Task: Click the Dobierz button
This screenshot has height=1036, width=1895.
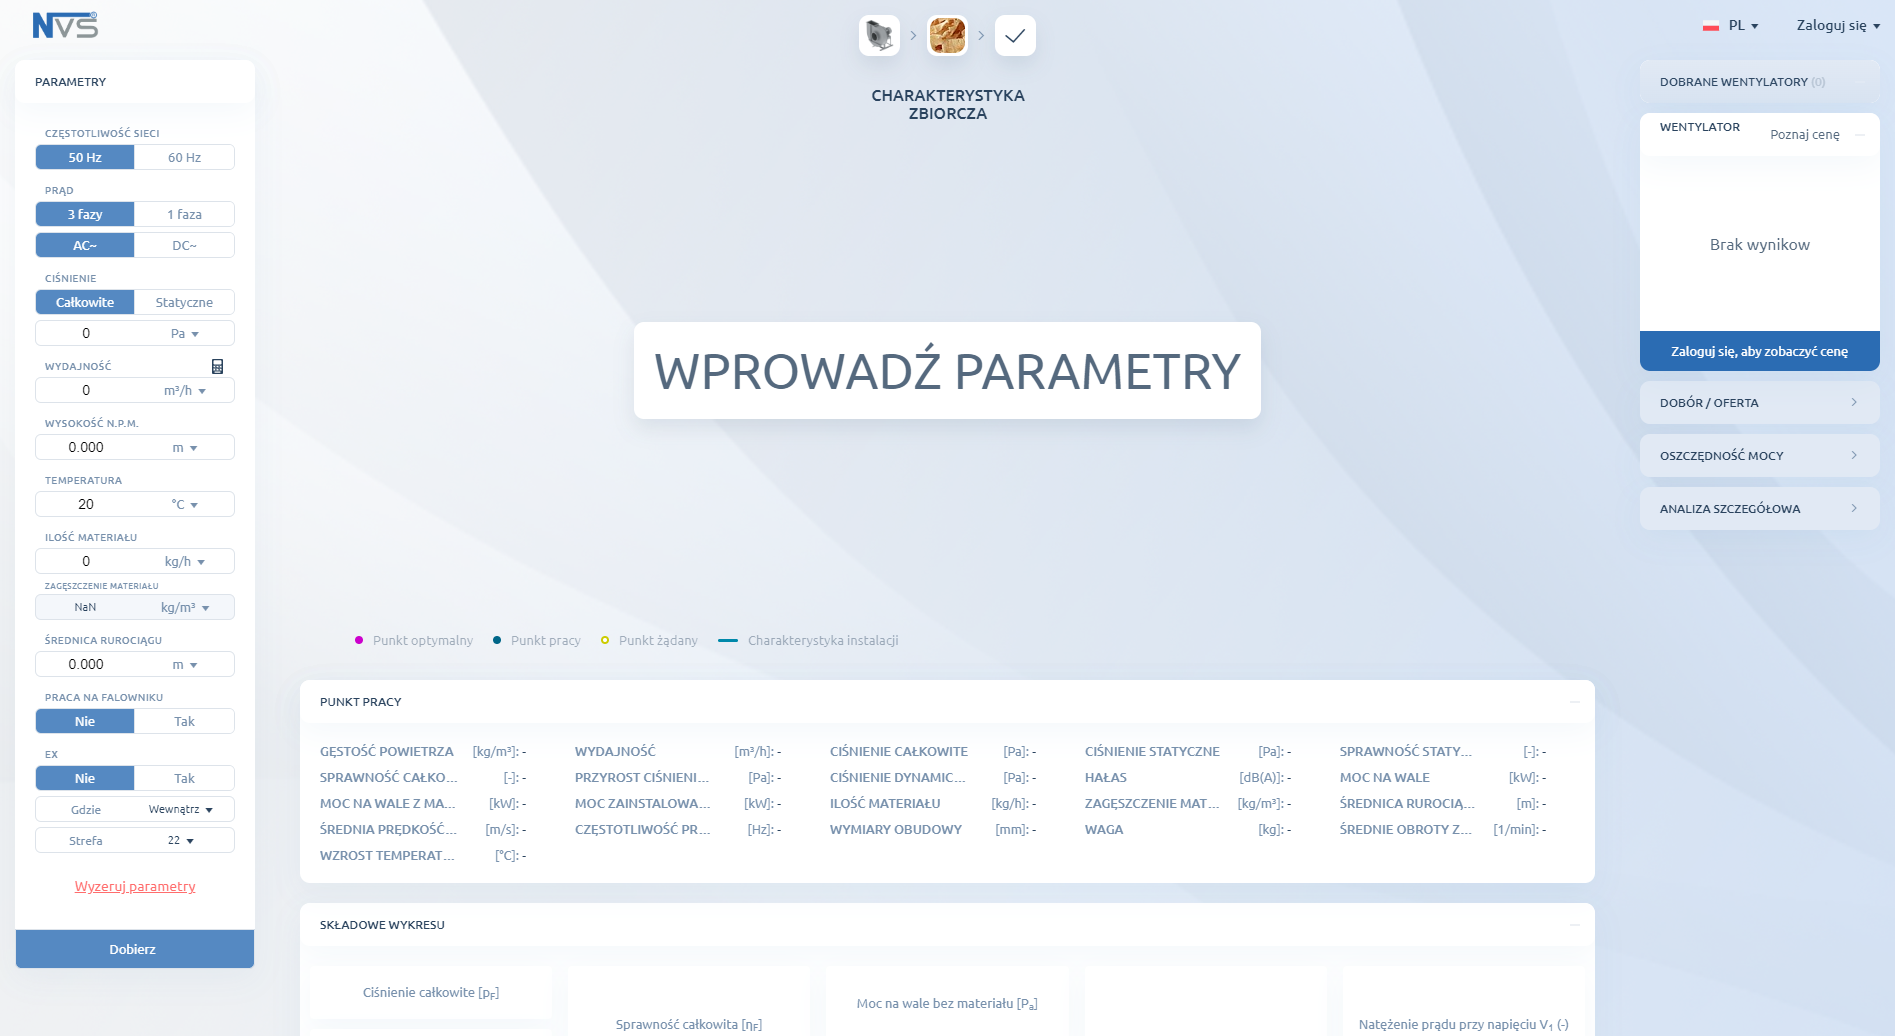Action: (134, 949)
